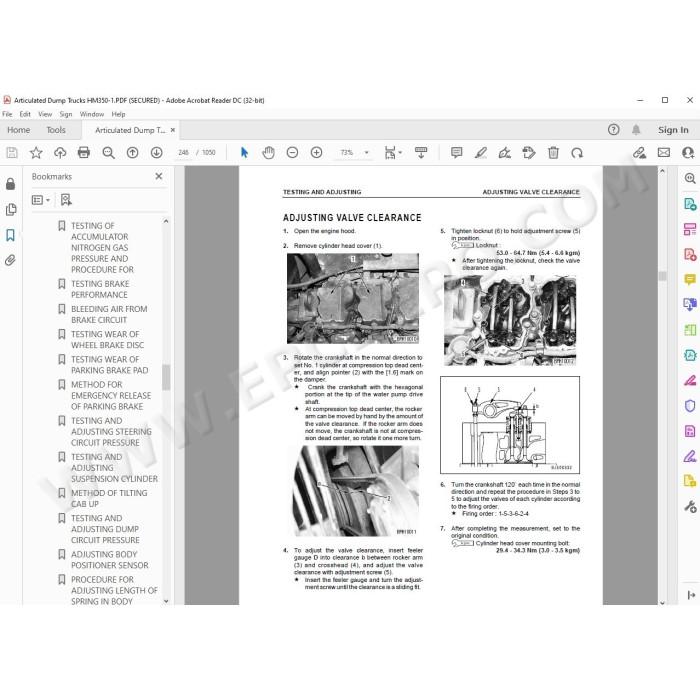
Task: Open ADJUSTING BODY POSITIONER SENSOR bookmark
Action: point(109,560)
